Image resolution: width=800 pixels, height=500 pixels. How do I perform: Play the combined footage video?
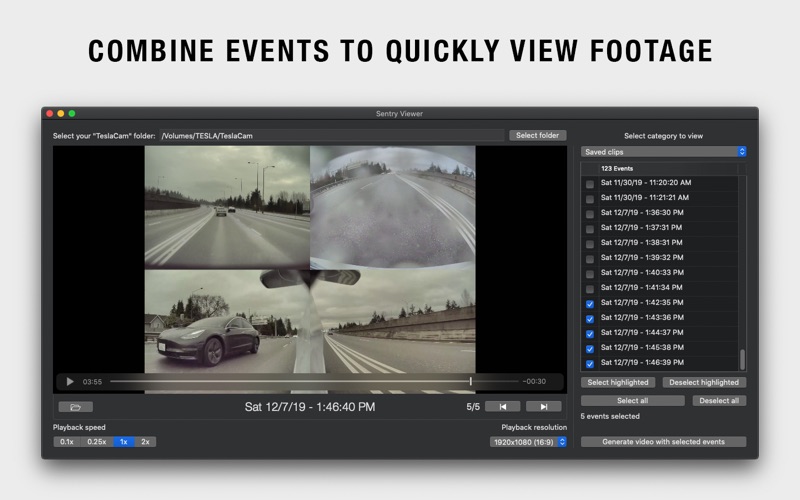click(70, 382)
